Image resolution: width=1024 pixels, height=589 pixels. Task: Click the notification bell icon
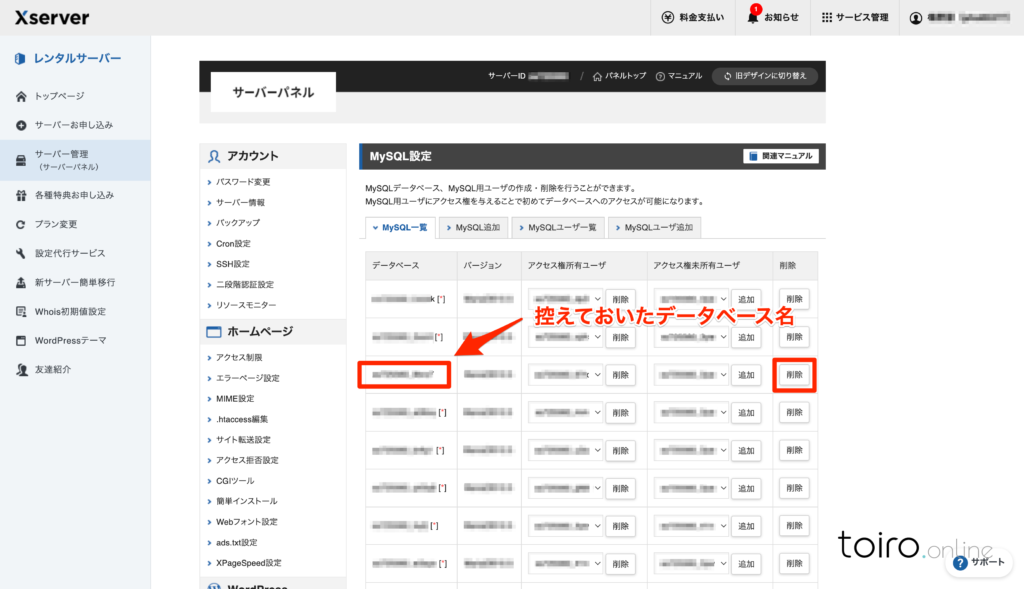coord(754,17)
